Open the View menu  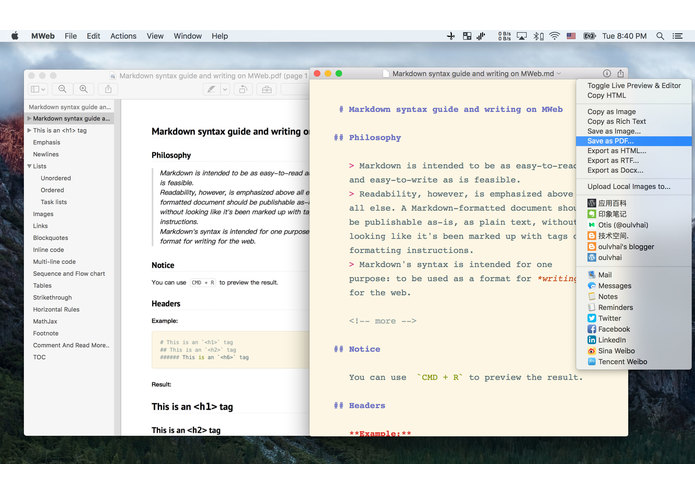[155, 36]
